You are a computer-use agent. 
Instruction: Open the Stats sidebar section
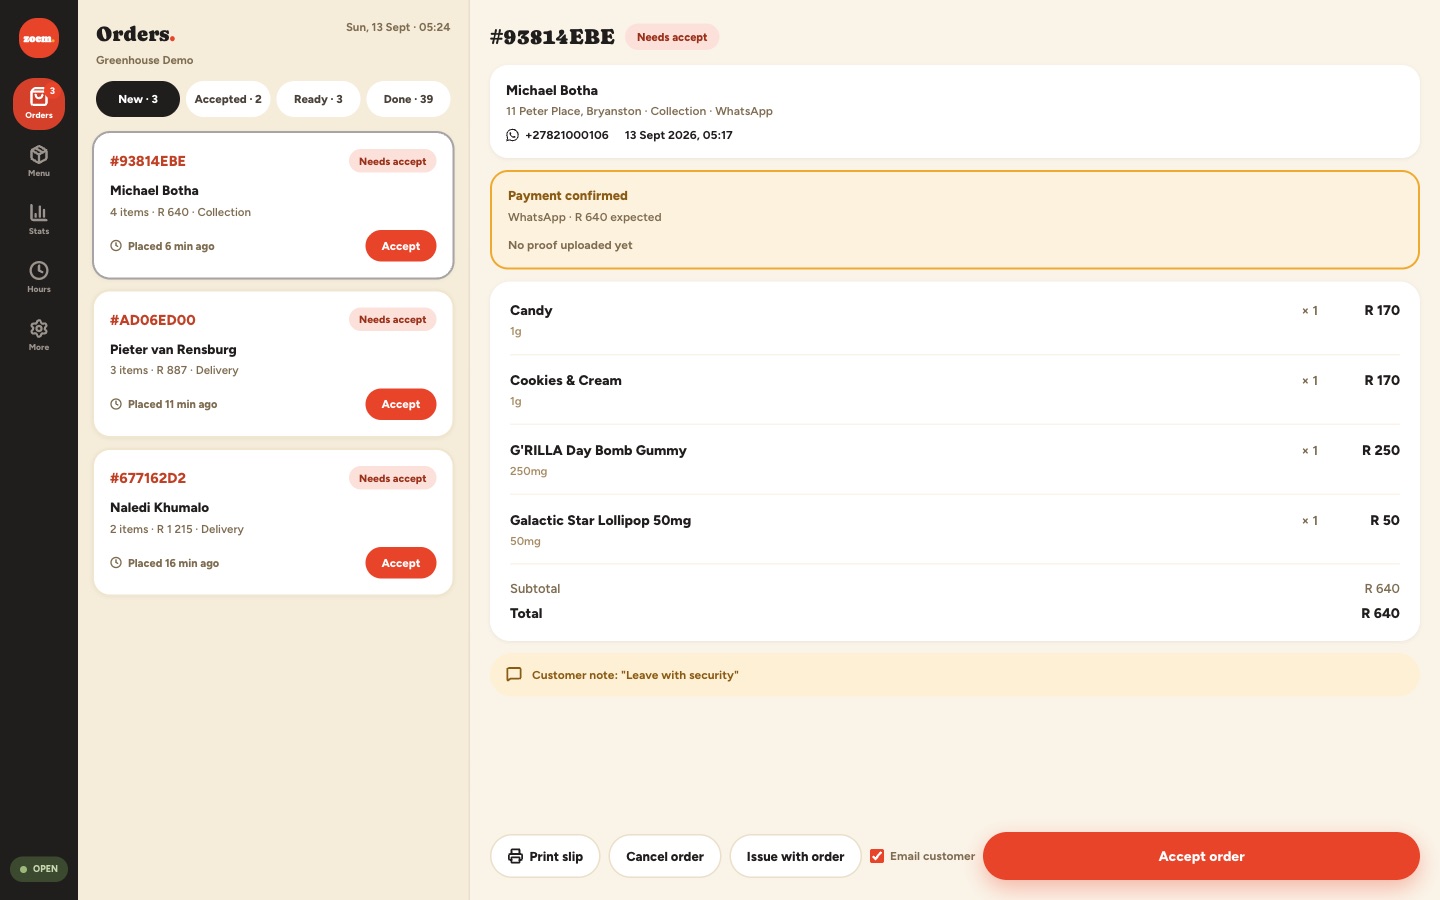pyautogui.click(x=39, y=219)
